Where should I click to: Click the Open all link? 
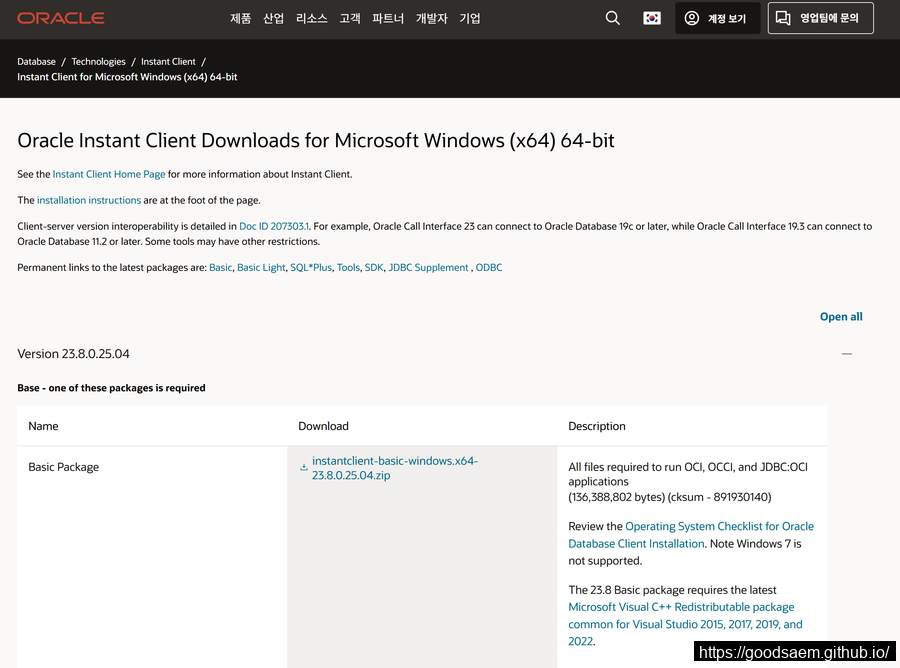click(841, 317)
